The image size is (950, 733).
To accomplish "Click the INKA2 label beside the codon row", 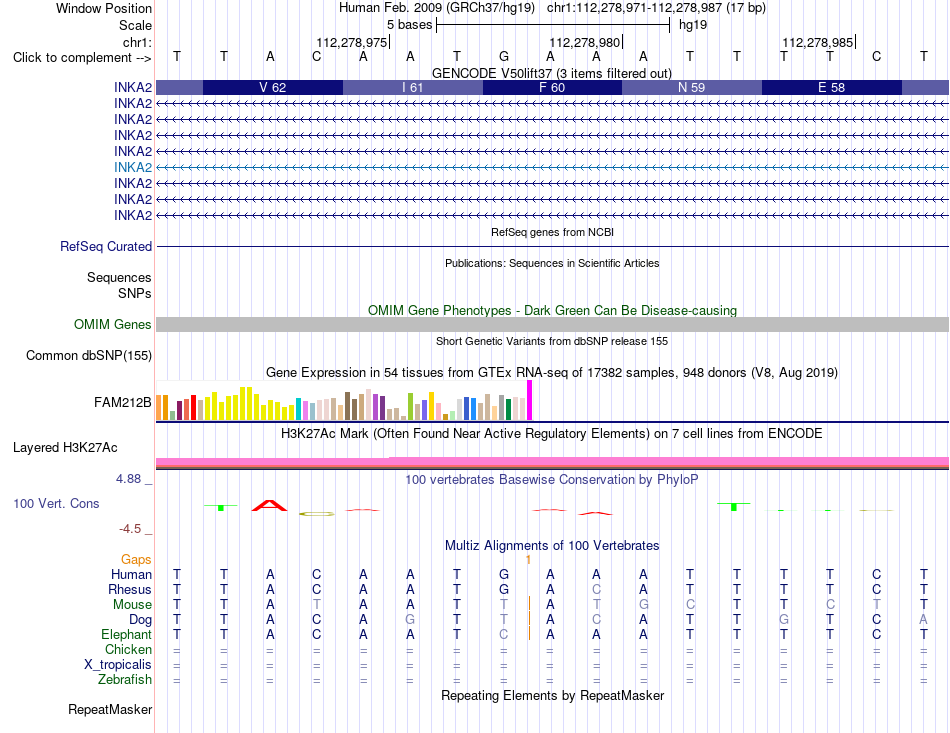I will click(x=133, y=87).
